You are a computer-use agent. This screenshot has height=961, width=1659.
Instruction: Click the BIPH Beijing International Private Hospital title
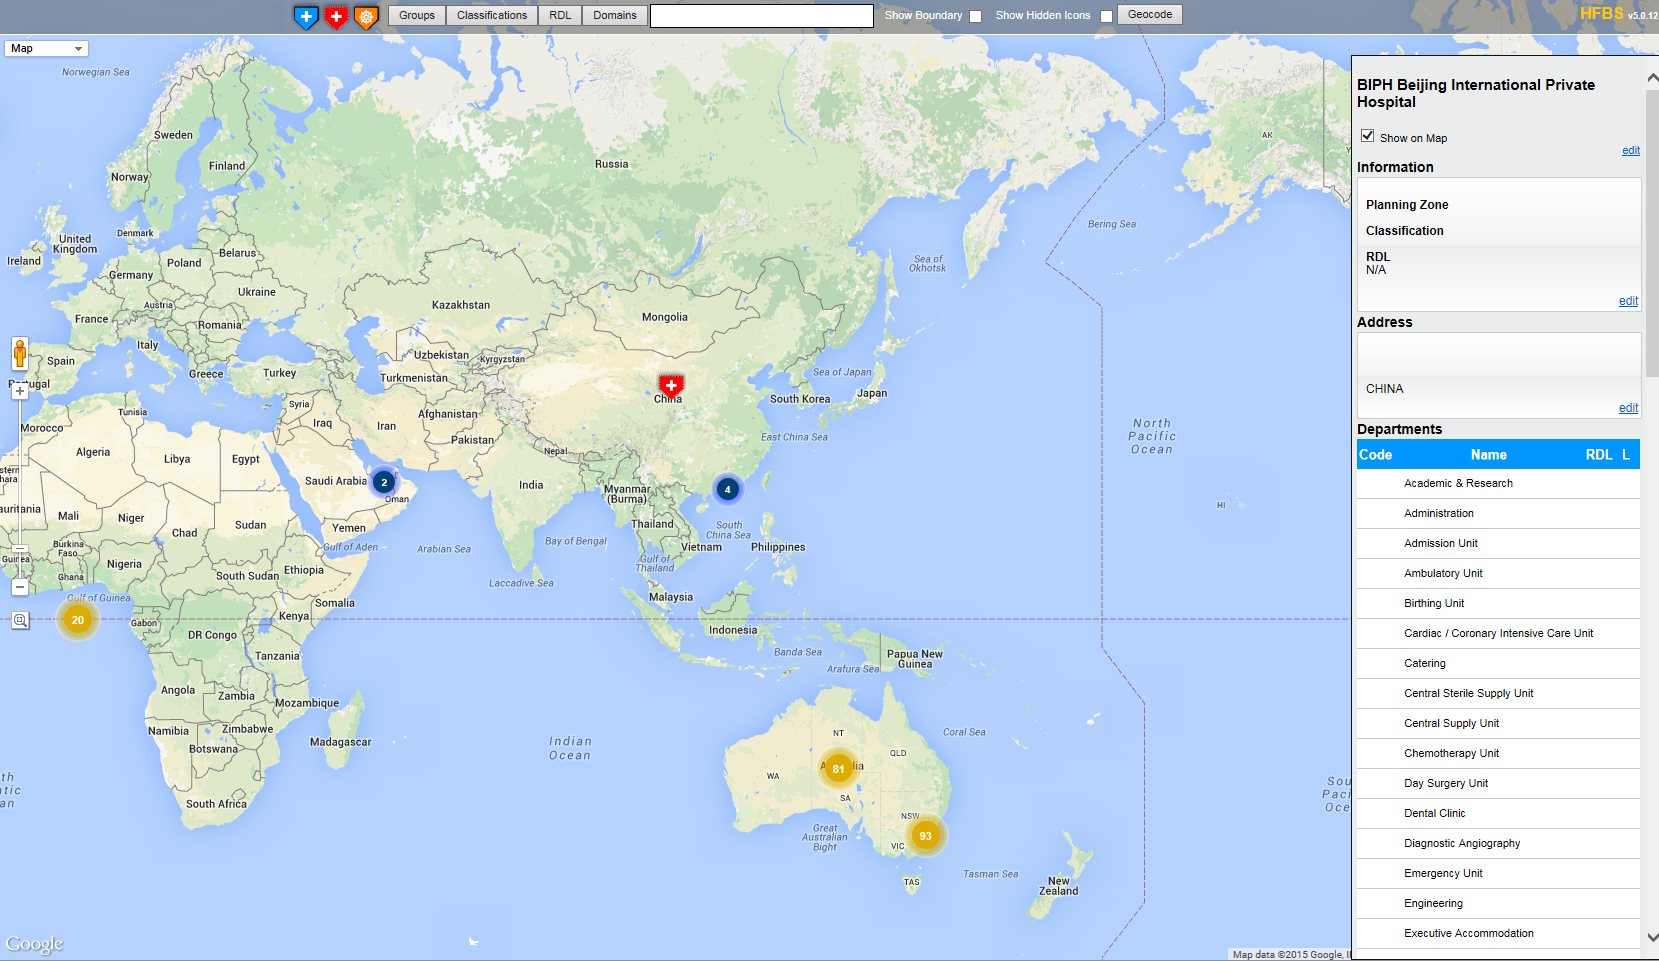click(1476, 93)
